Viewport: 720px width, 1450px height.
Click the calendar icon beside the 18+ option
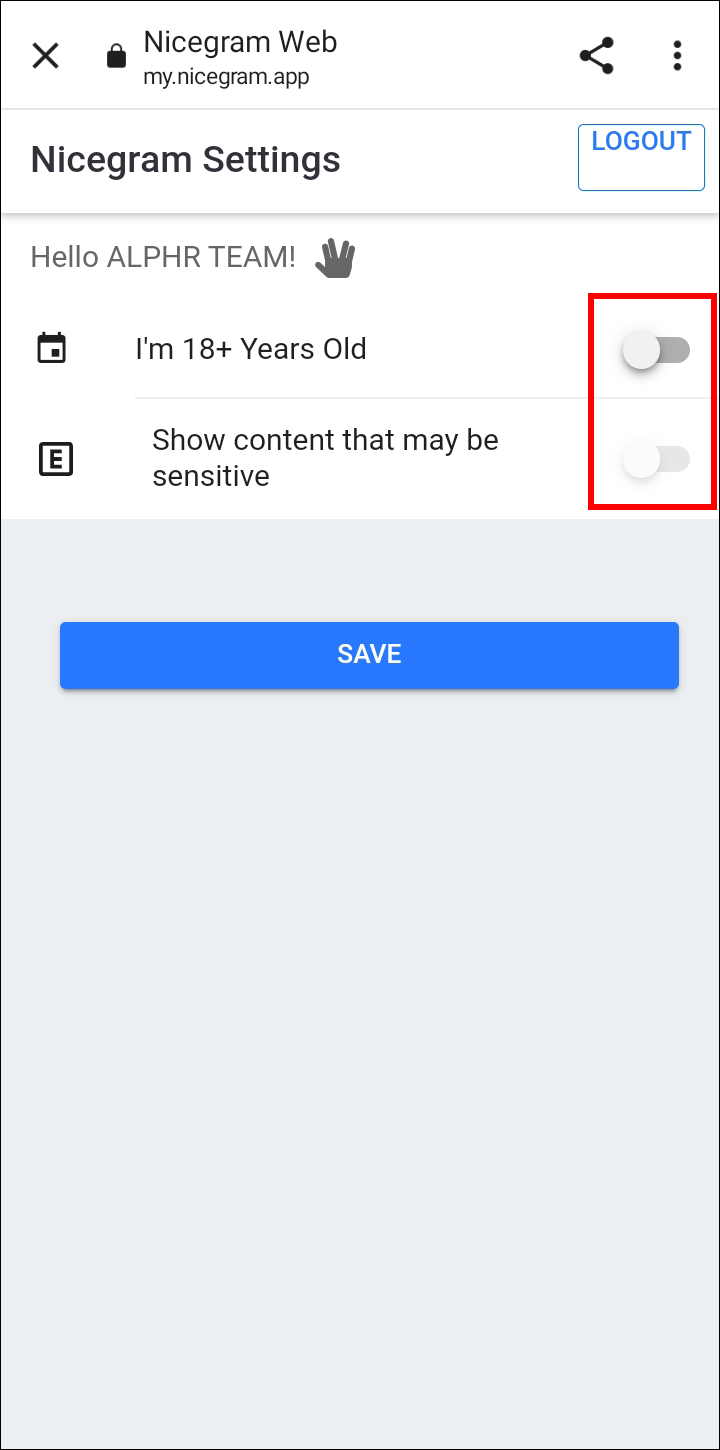(x=52, y=348)
